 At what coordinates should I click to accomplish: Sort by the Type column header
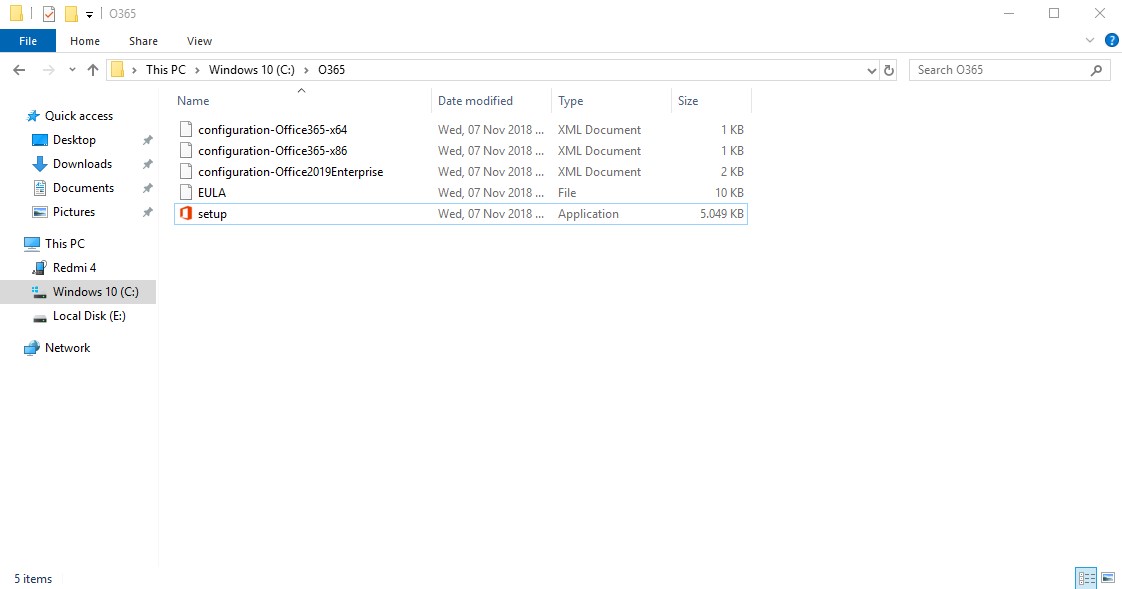[611, 101]
